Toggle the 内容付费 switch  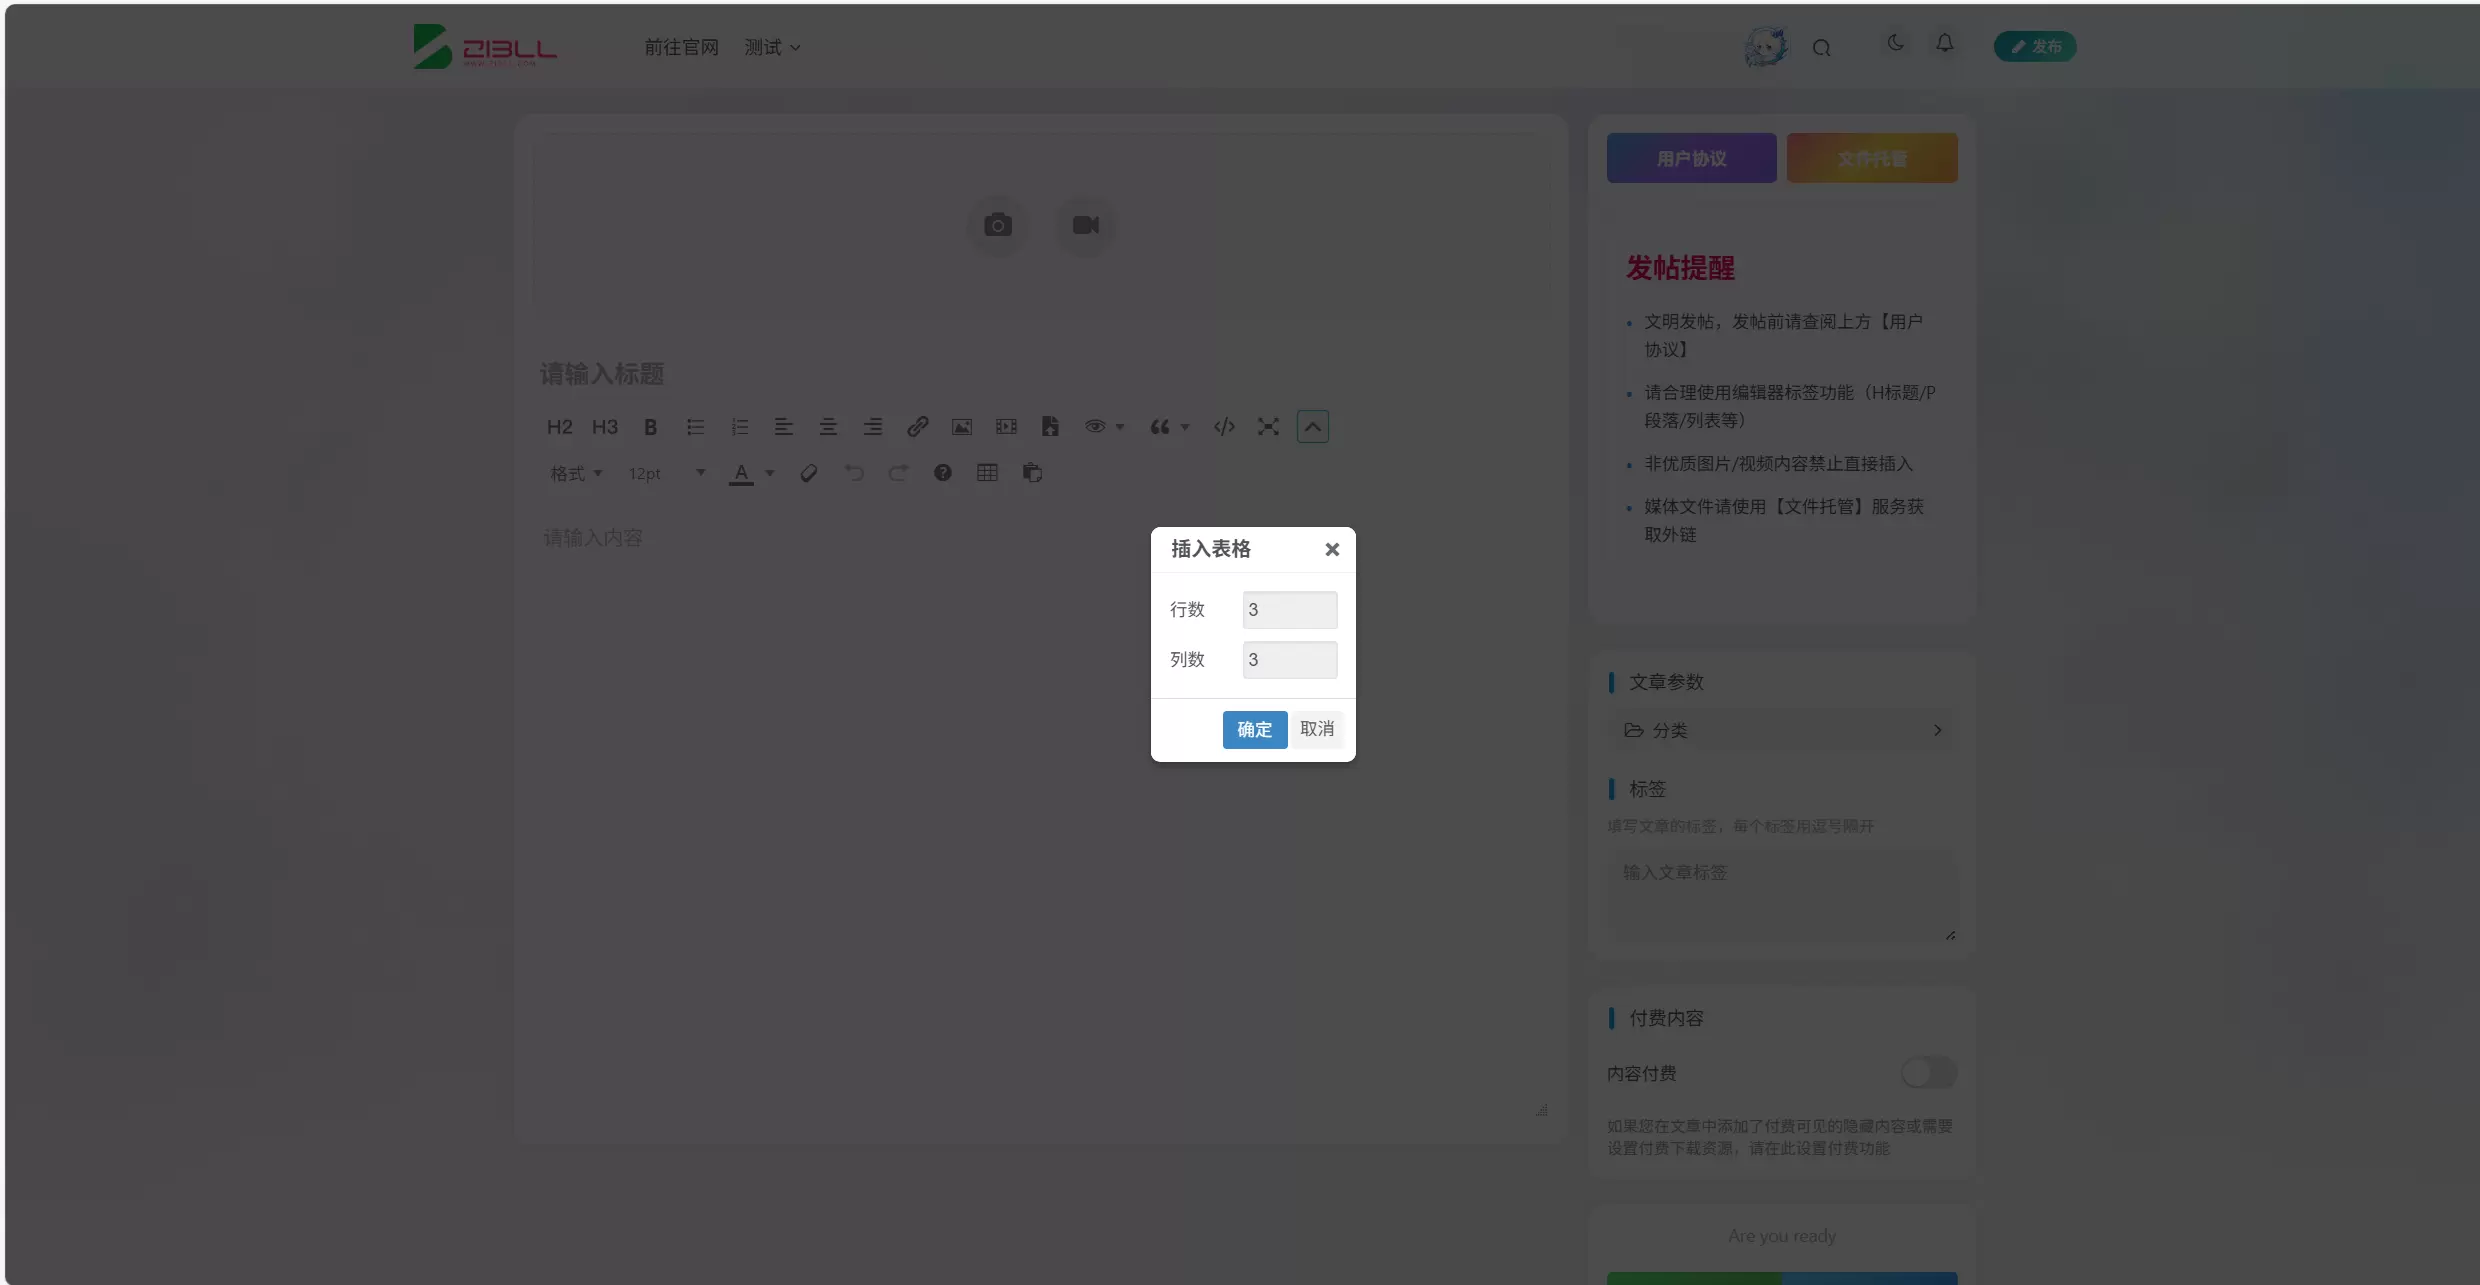point(1928,1073)
